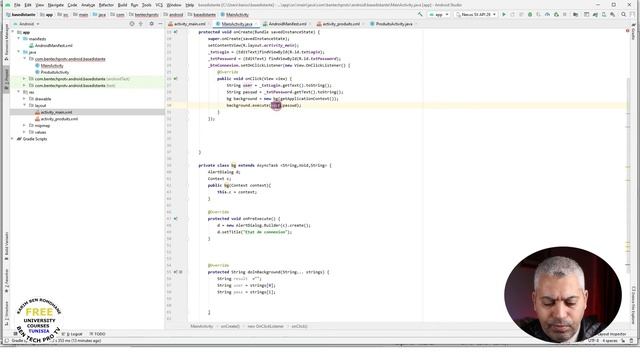The height and width of the screenshot is (360, 640).
Task: Click the Scroll from Source target icon
Action: (132, 24)
